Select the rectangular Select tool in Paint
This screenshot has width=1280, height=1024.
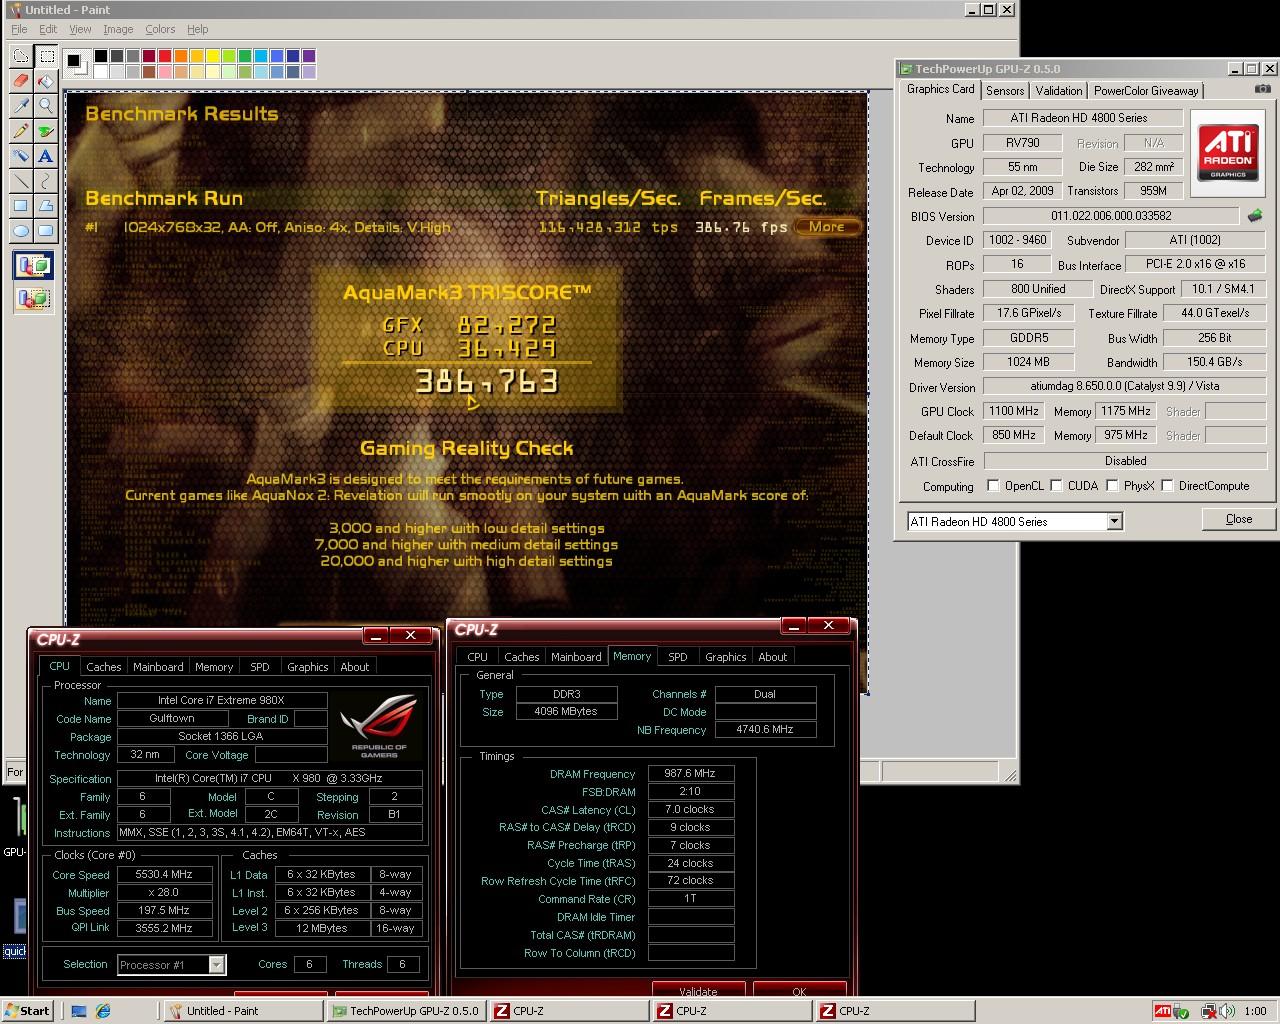(46, 56)
